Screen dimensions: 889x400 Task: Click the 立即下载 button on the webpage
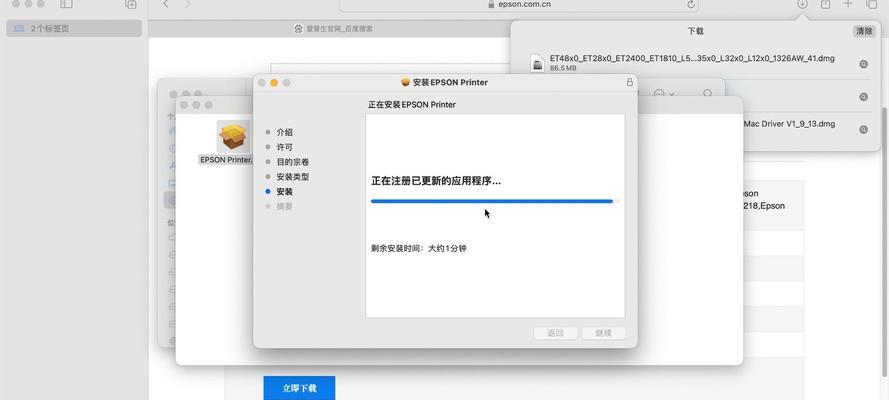(x=299, y=388)
